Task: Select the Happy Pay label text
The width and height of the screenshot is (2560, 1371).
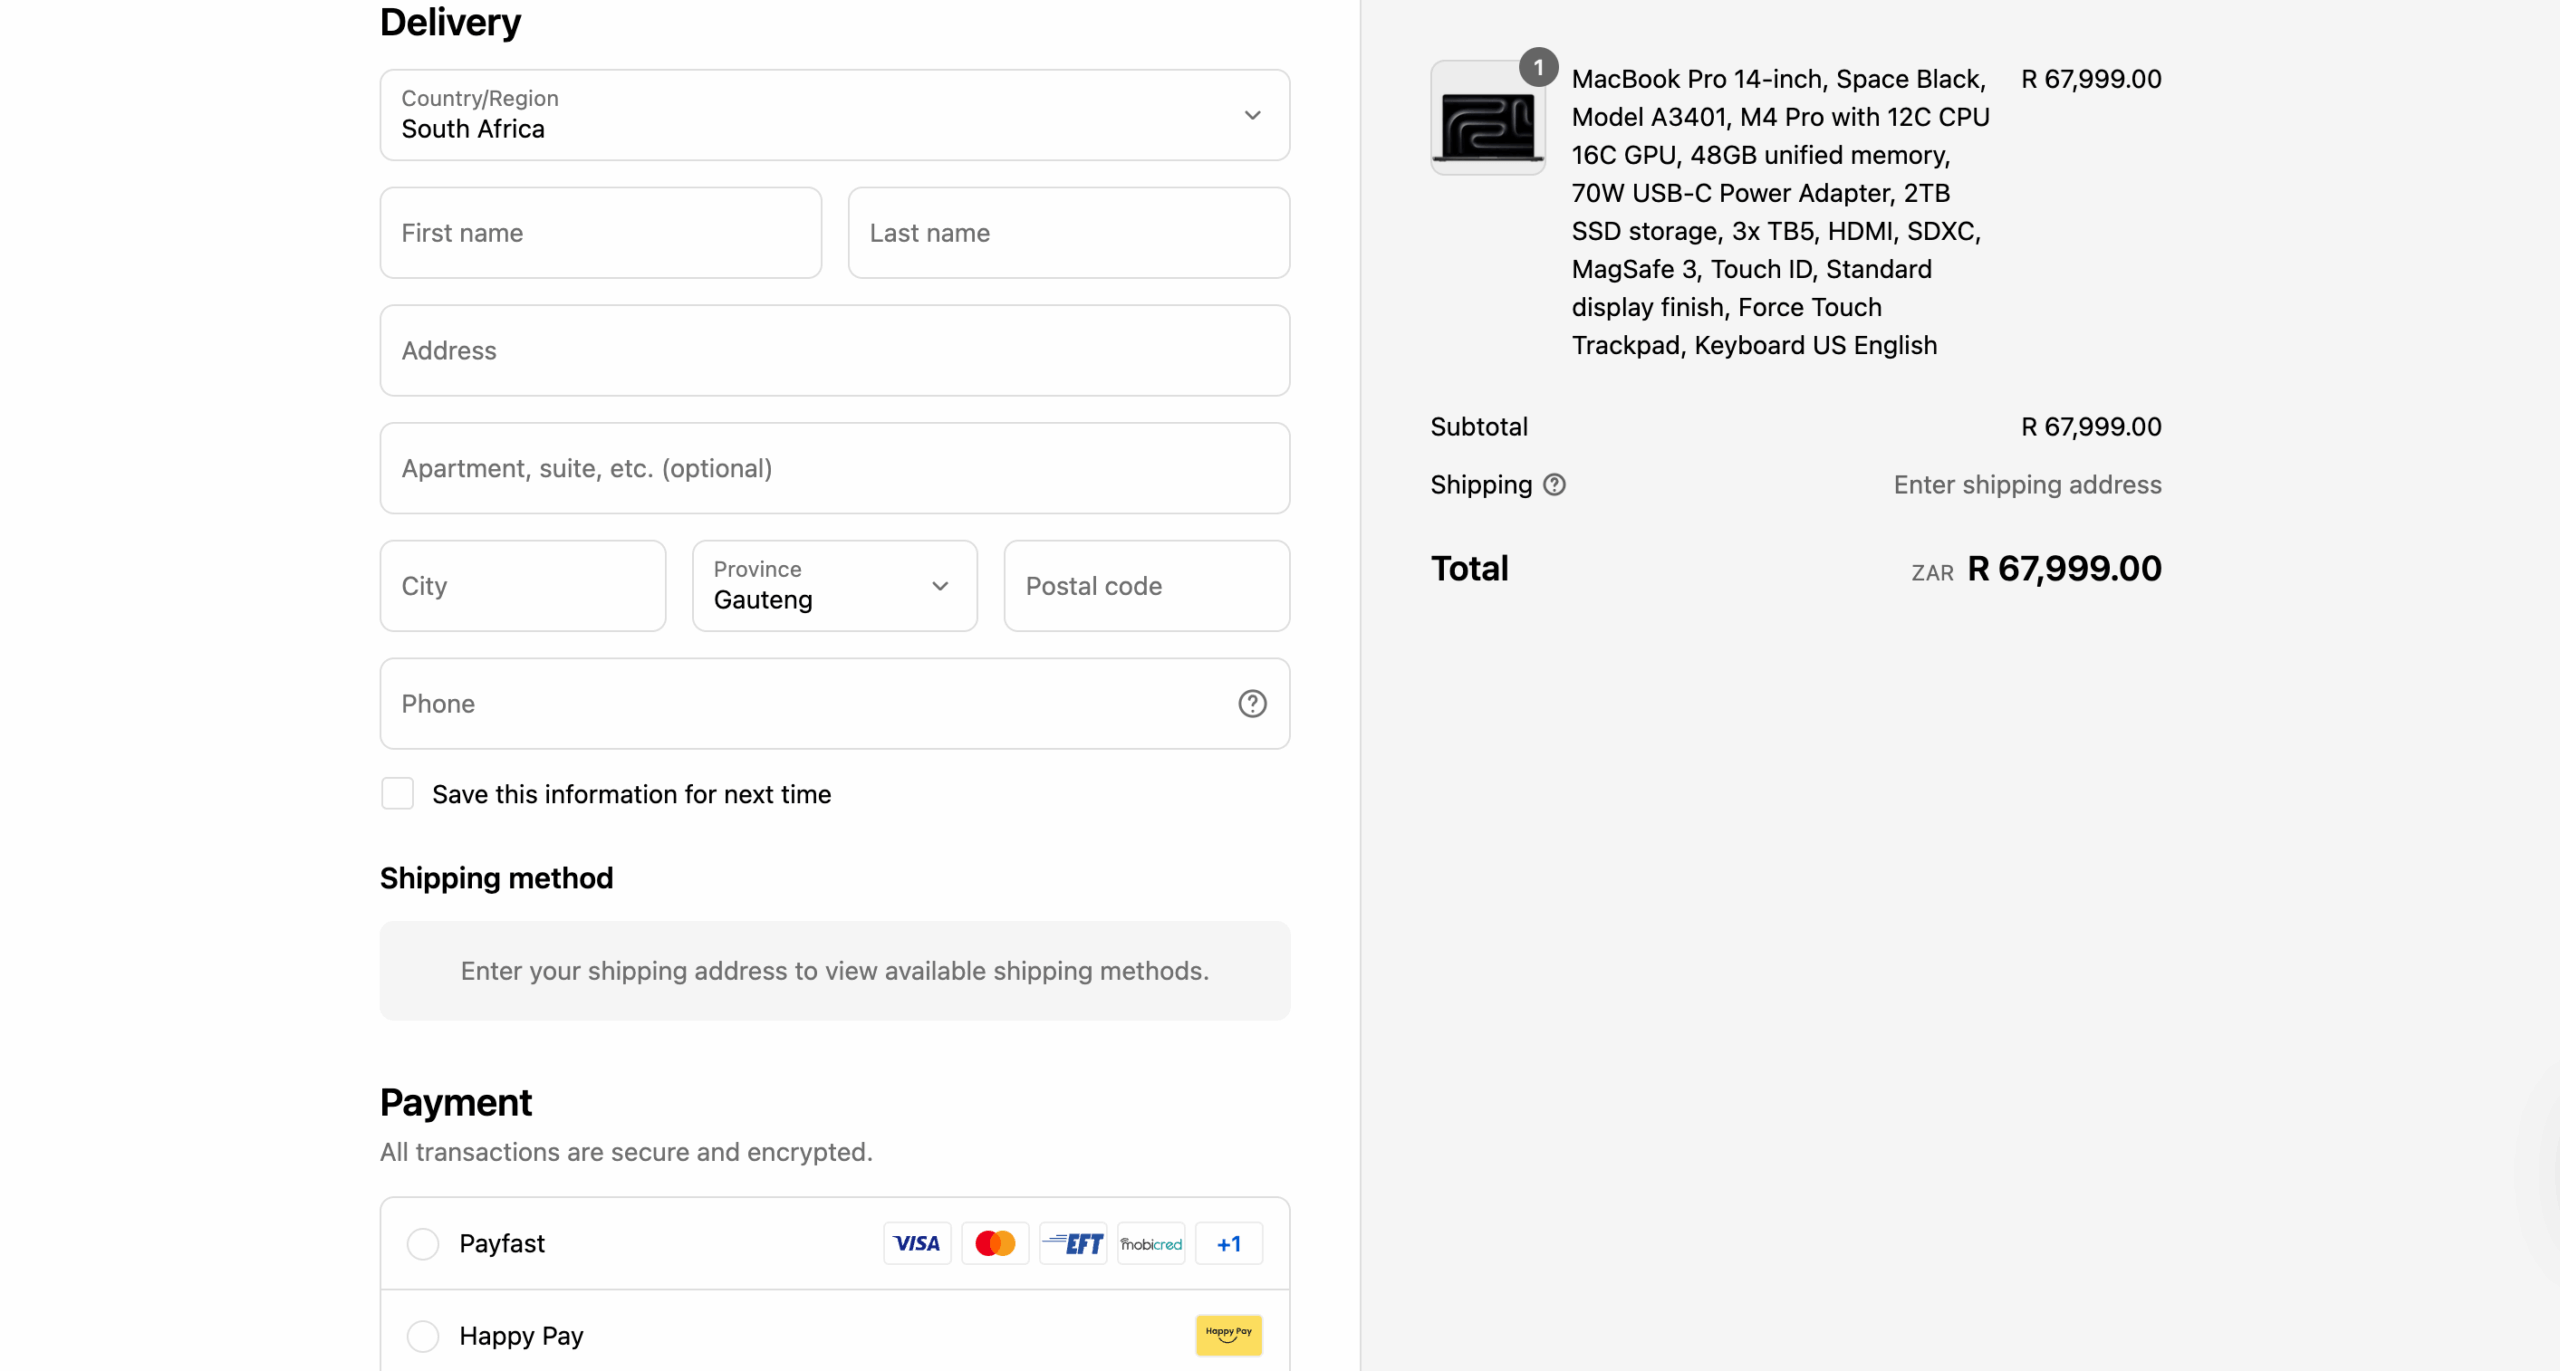Action: click(x=521, y=1336)
